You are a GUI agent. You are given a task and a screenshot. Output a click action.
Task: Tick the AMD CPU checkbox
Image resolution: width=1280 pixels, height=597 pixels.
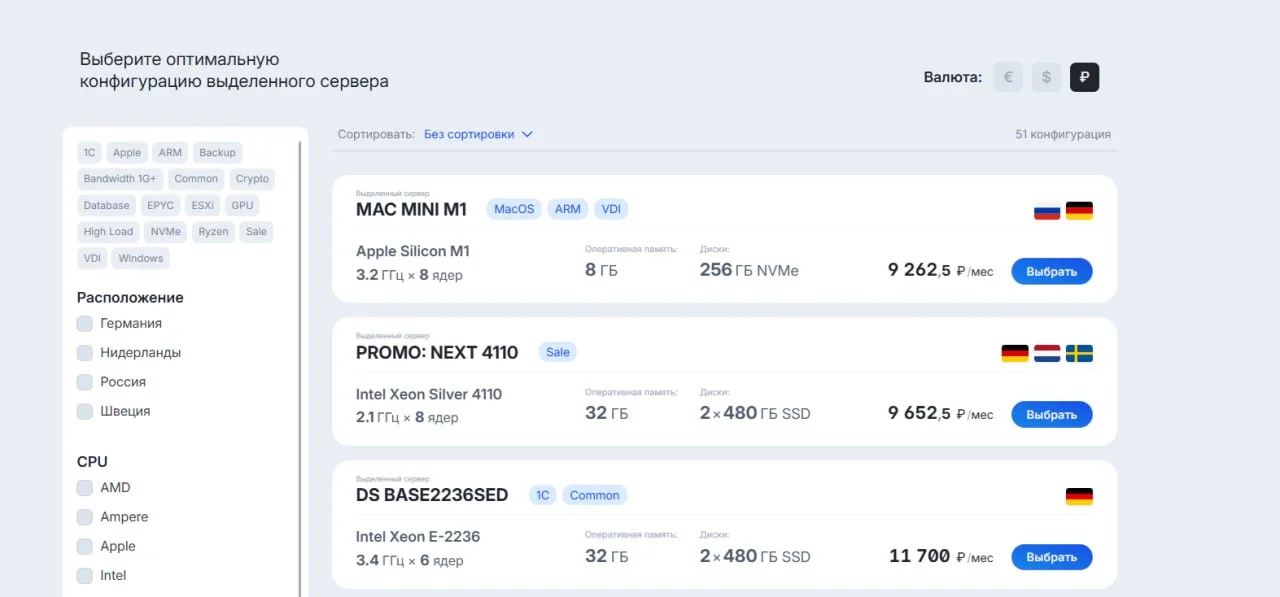85,488
